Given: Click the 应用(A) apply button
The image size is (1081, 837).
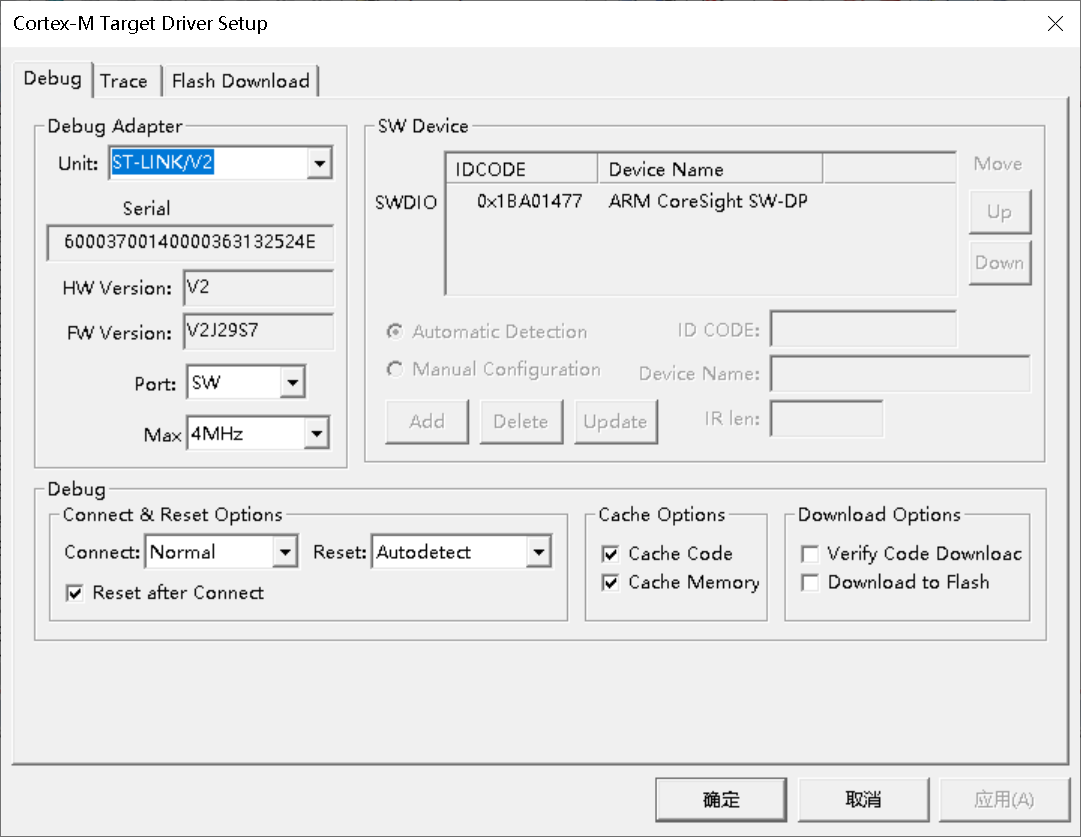Looking at the screenshot, I should pyautogui.click(x=1004, y=800).
